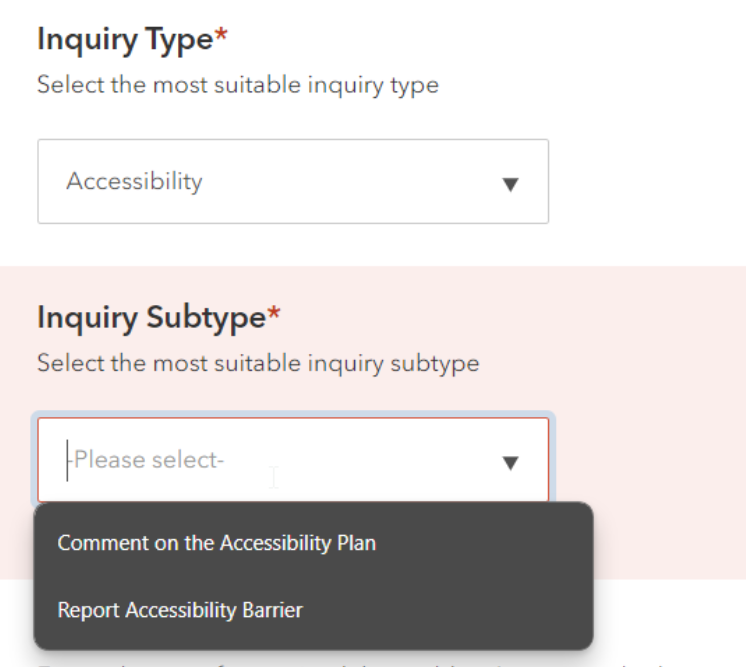Click the text caret before Please select
Screen dimensions: 746x667
coord(68,460)
